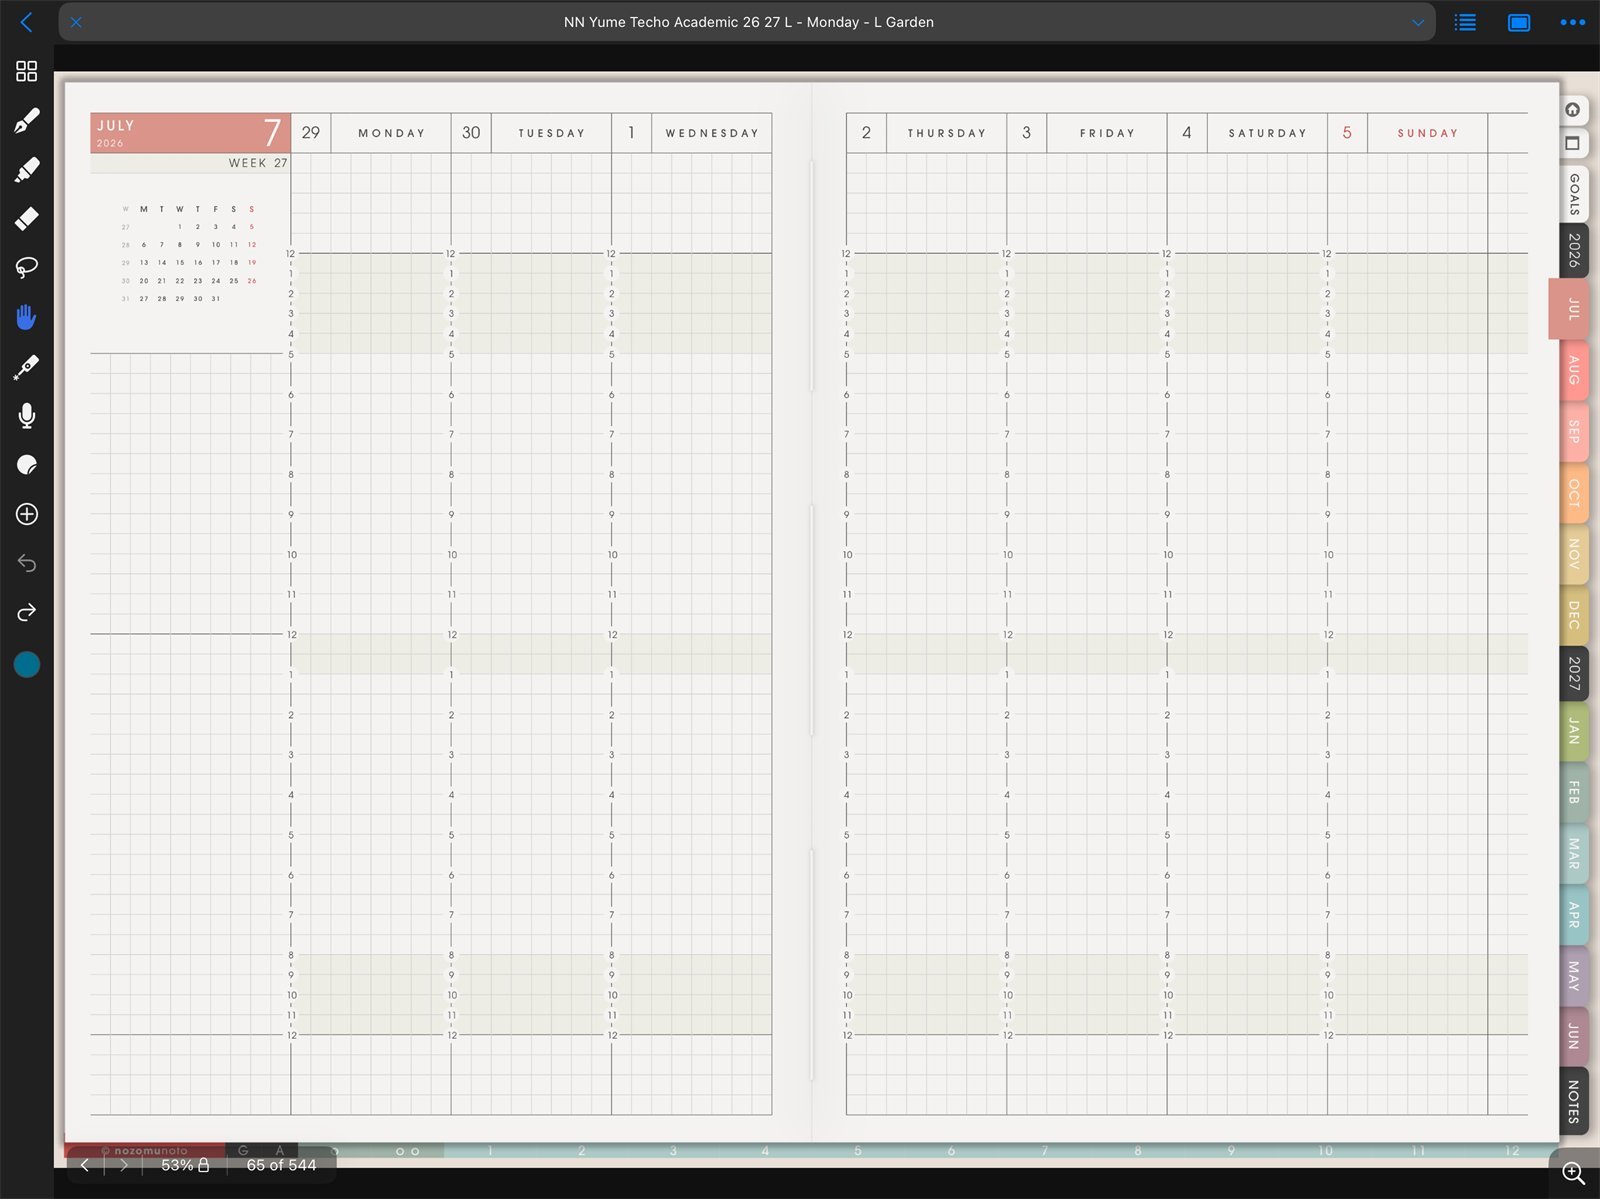Screen dimensions: 1600x1199
Task: Open the blank square planner tab
Action: coord(1573,143)
